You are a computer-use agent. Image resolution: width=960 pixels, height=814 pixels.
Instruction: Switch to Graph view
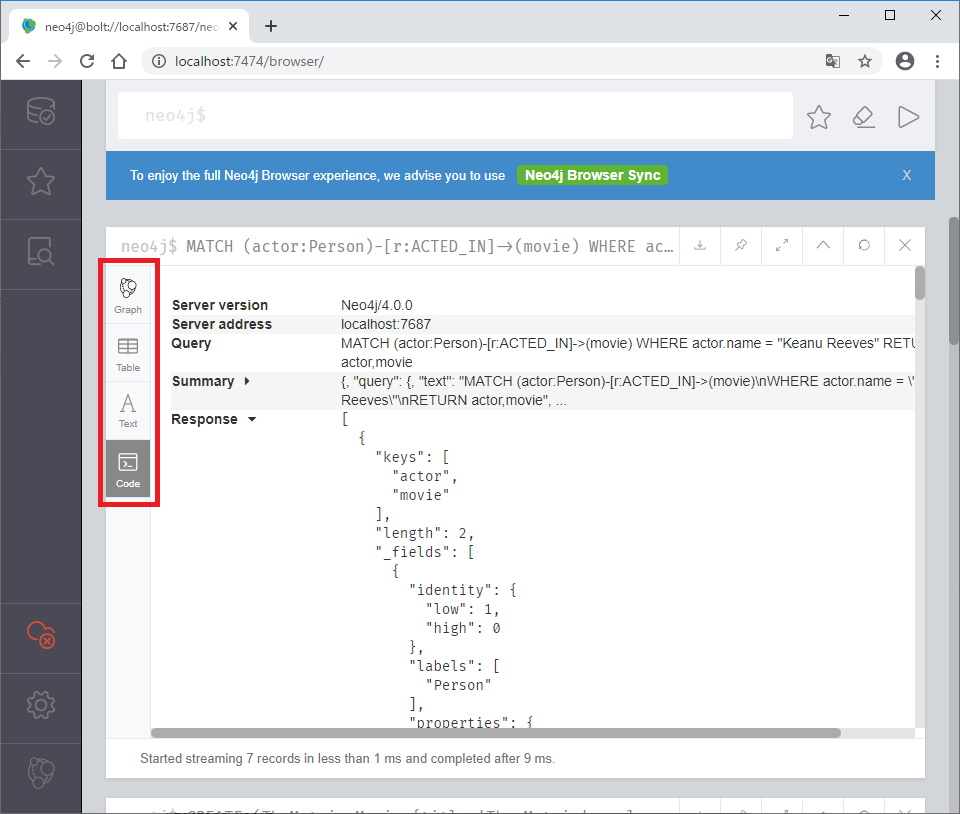tap(128, 296)
